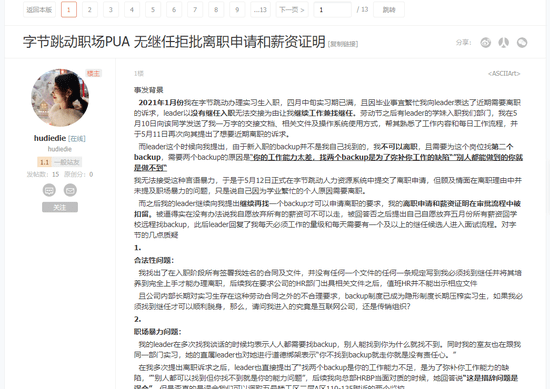
Task: Open hudiedie's avatar photo
Action: point(60,98)
